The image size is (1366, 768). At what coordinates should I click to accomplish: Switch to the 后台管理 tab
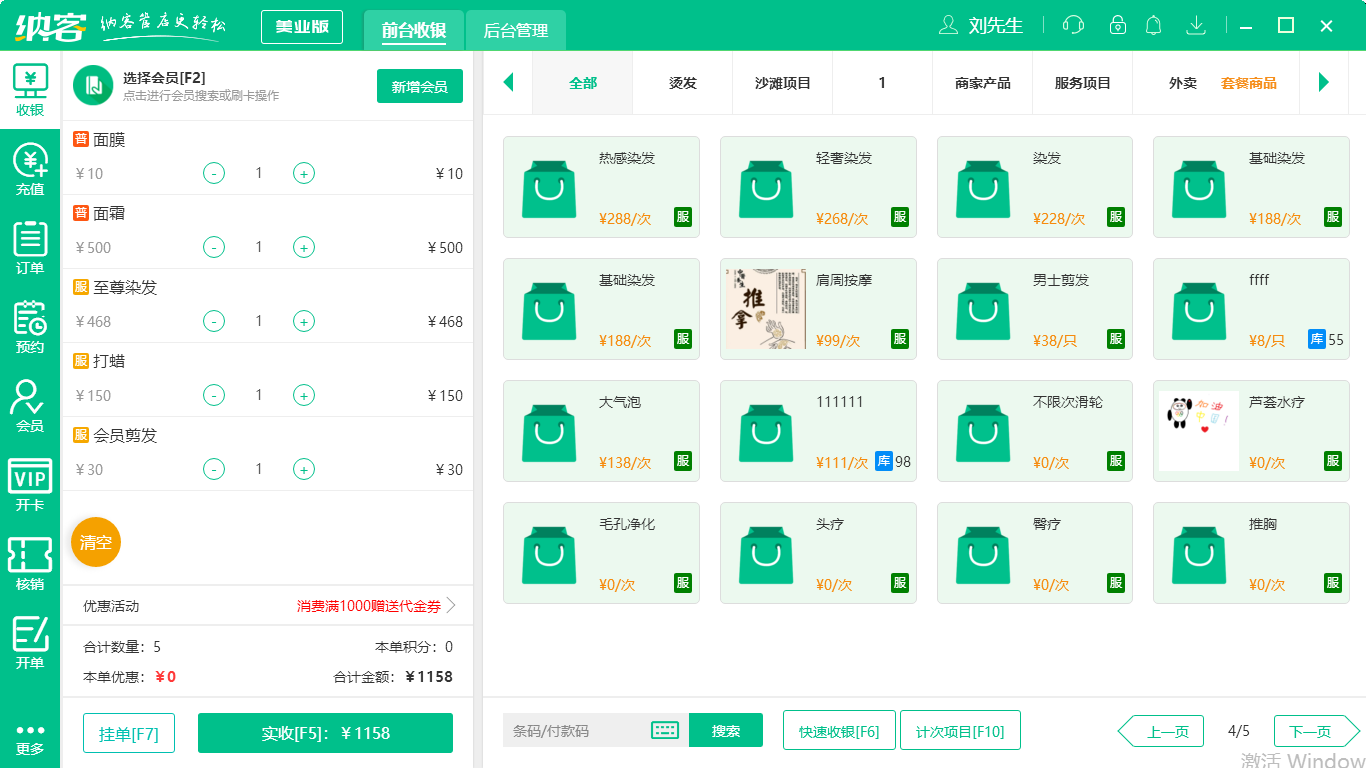pos(516,31)
